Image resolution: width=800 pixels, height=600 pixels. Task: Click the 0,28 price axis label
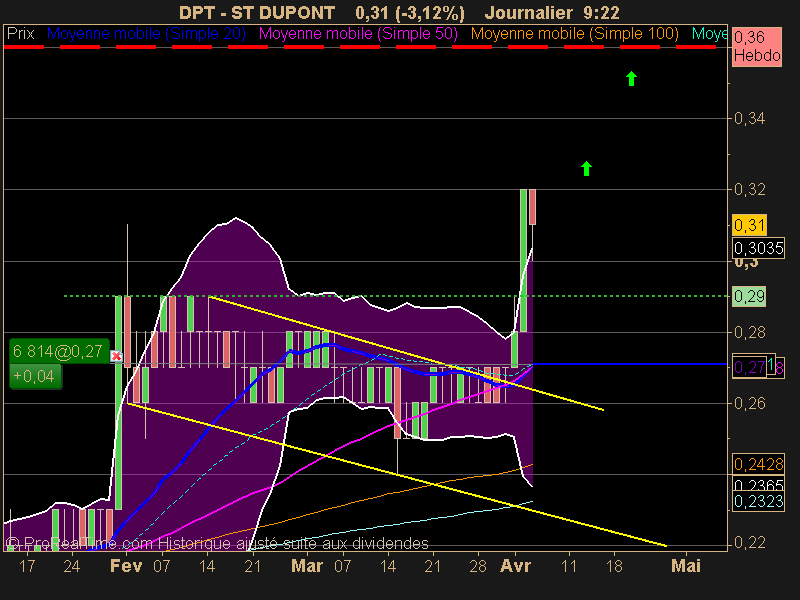[x=749, y=332]
